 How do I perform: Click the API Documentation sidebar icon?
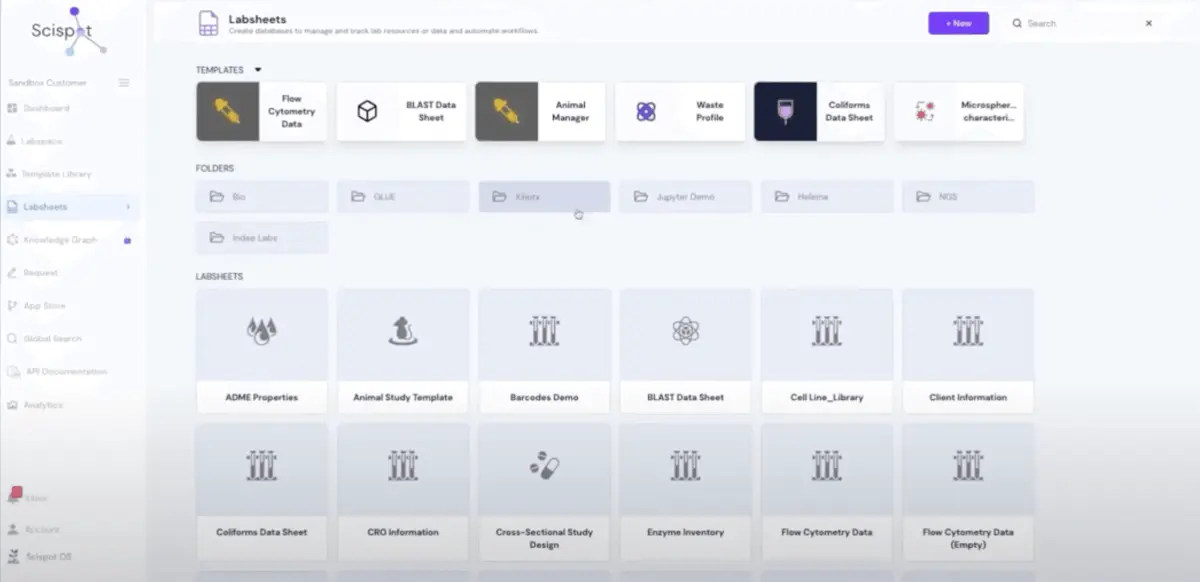click(x=13, y=372)
